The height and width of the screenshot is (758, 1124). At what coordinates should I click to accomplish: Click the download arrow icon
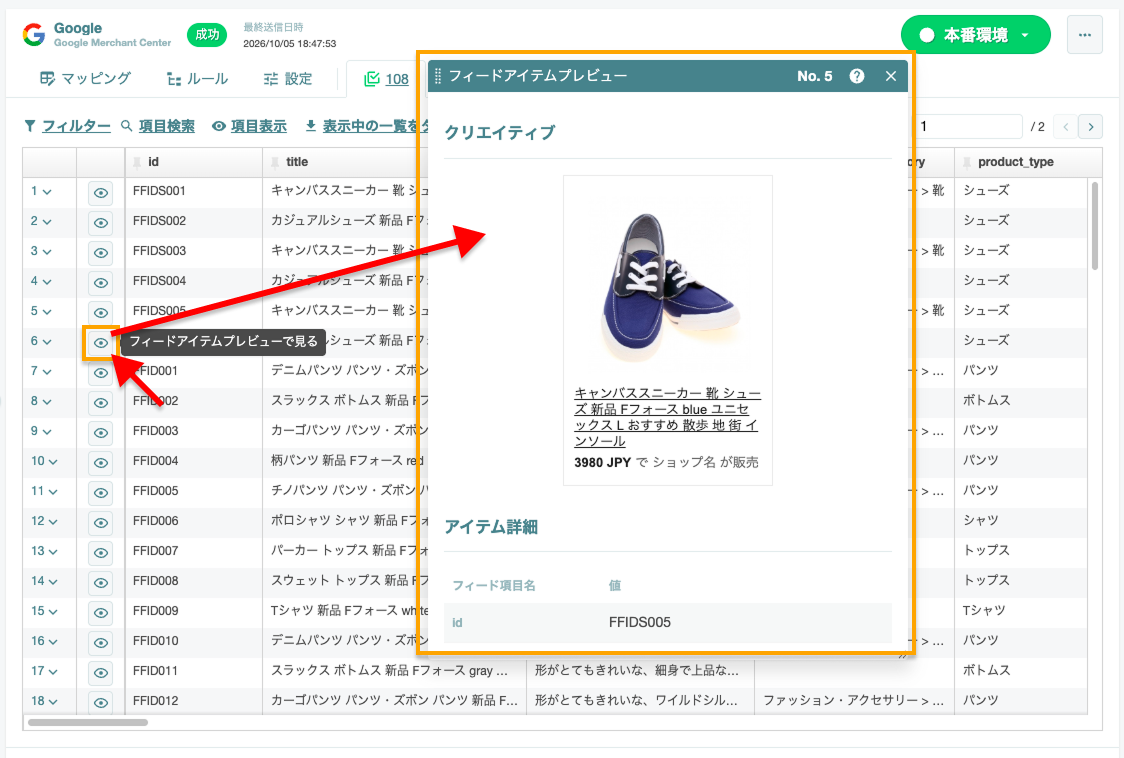pyautogui.click(x=311, y=125)
